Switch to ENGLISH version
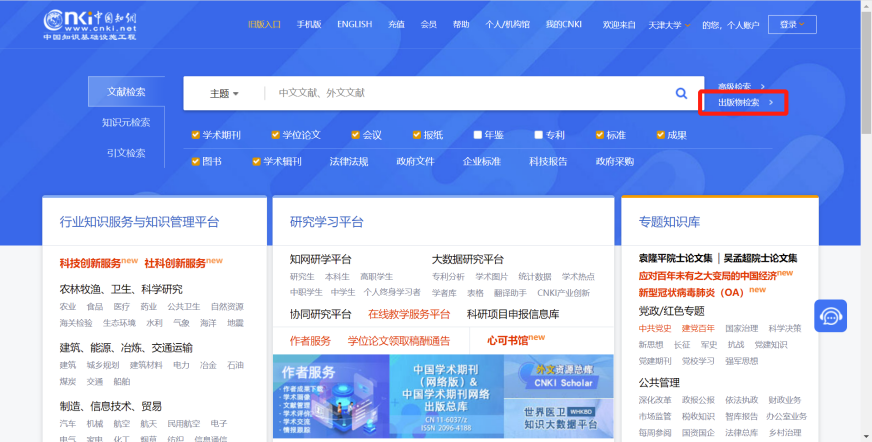 (x=354, y=24)
